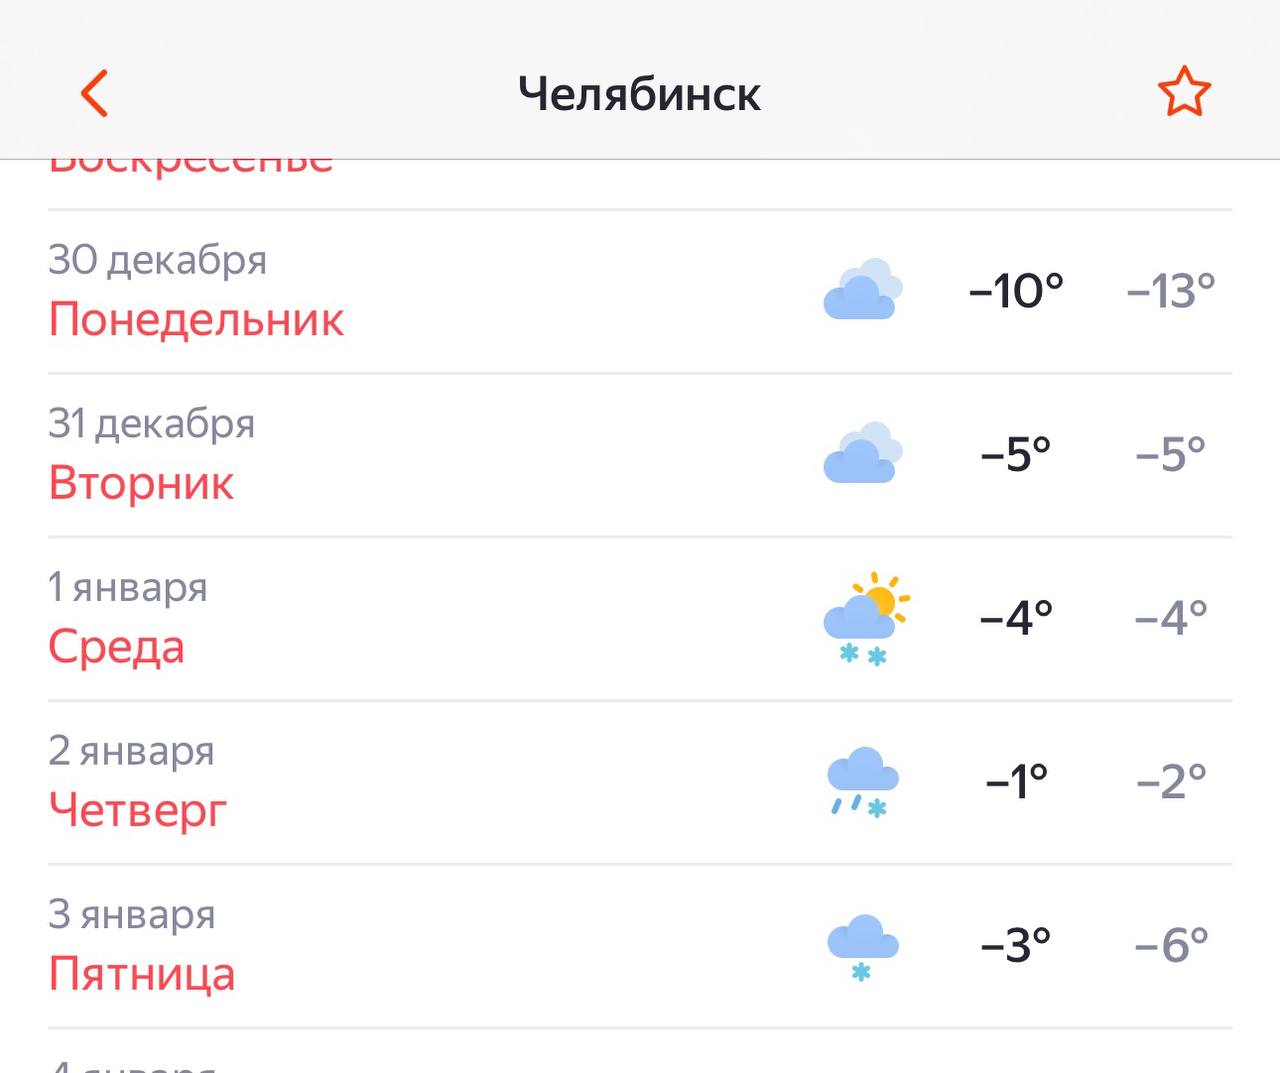Tap the -6° night temperature on Friday
This screenshot has width=1280, height=1073.
click(1171, 945)
